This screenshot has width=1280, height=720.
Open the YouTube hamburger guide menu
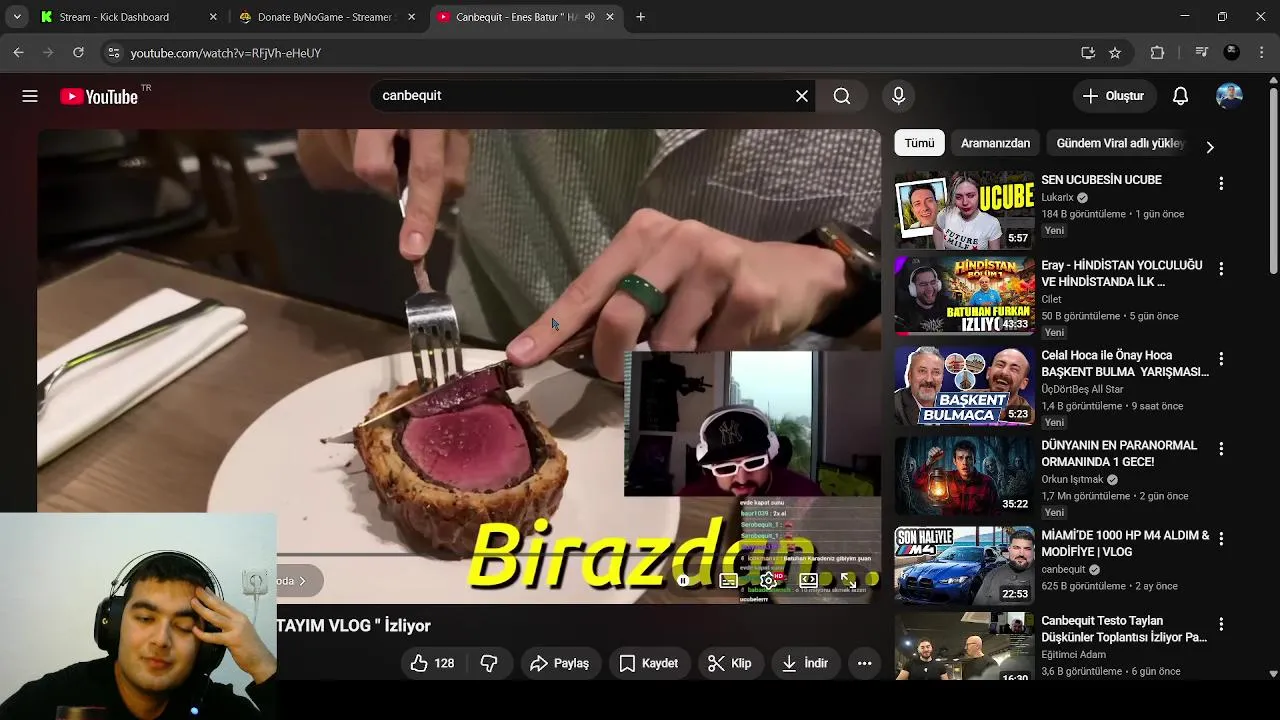[x=30, y=96]
